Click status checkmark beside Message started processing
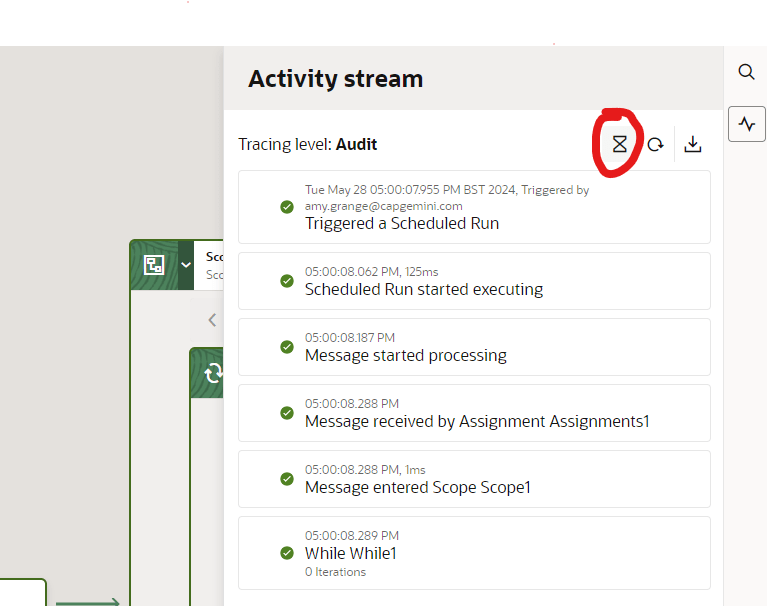 pyautogui.click(x=287, y=347)
